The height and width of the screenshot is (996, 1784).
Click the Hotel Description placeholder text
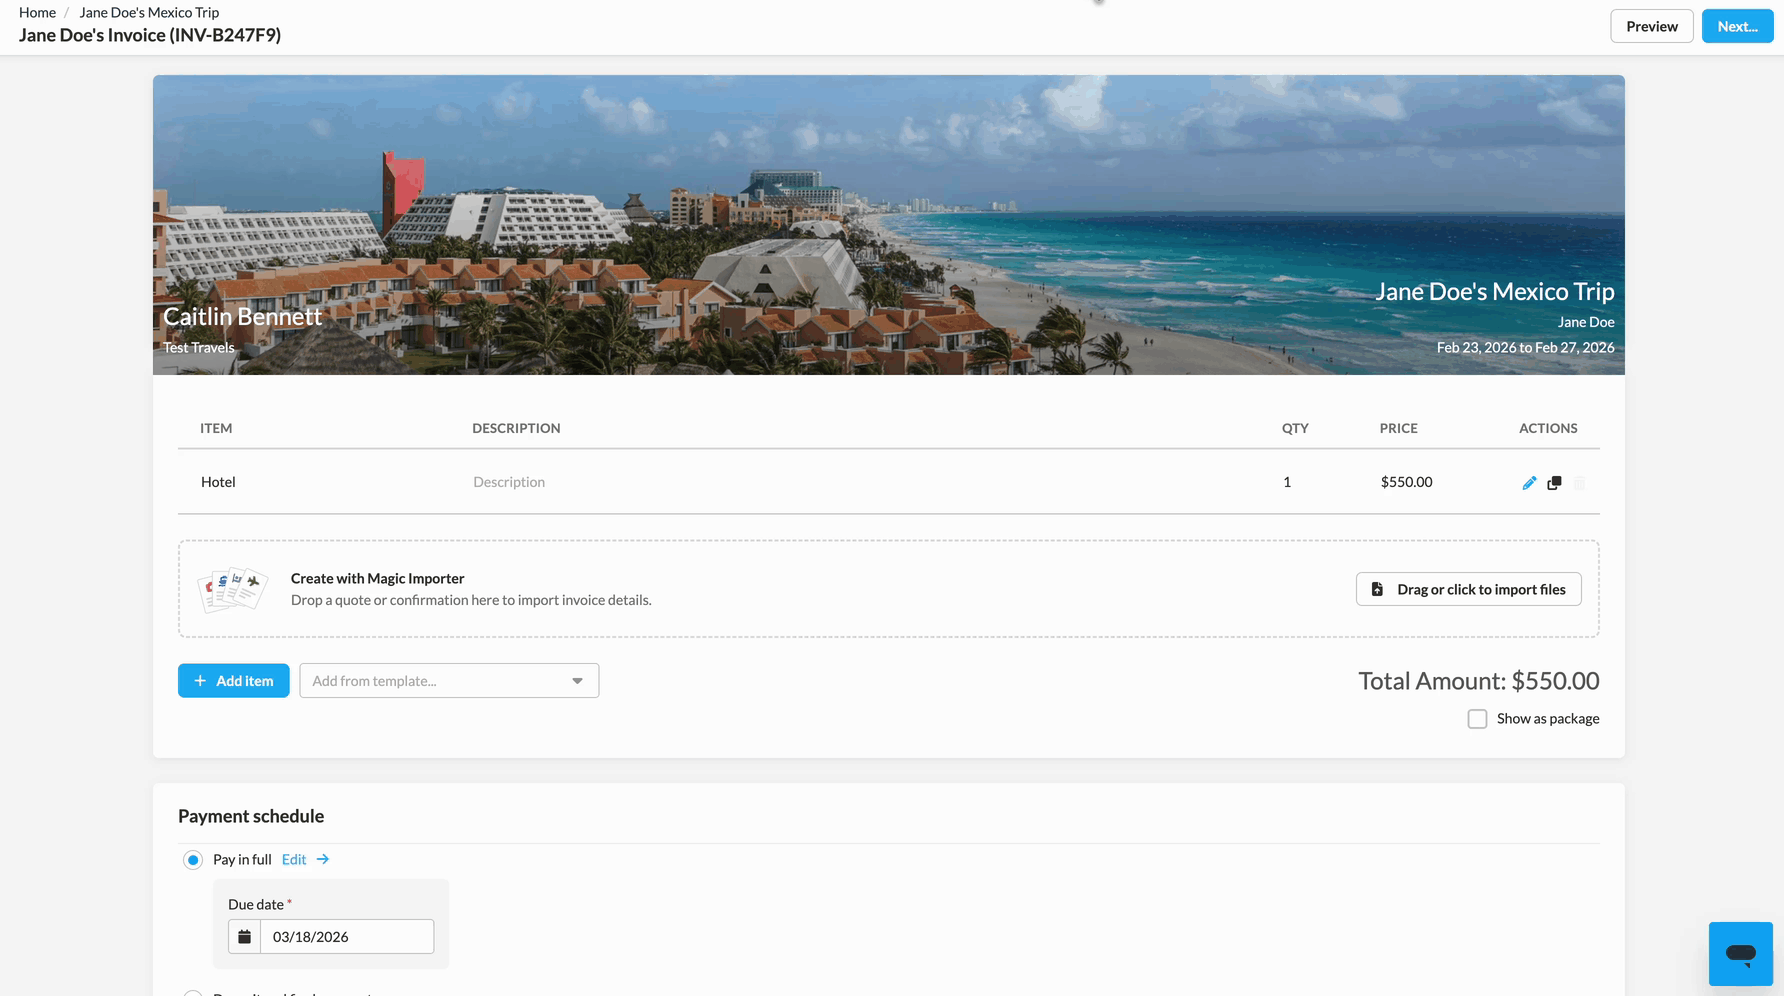pos(509,482)
